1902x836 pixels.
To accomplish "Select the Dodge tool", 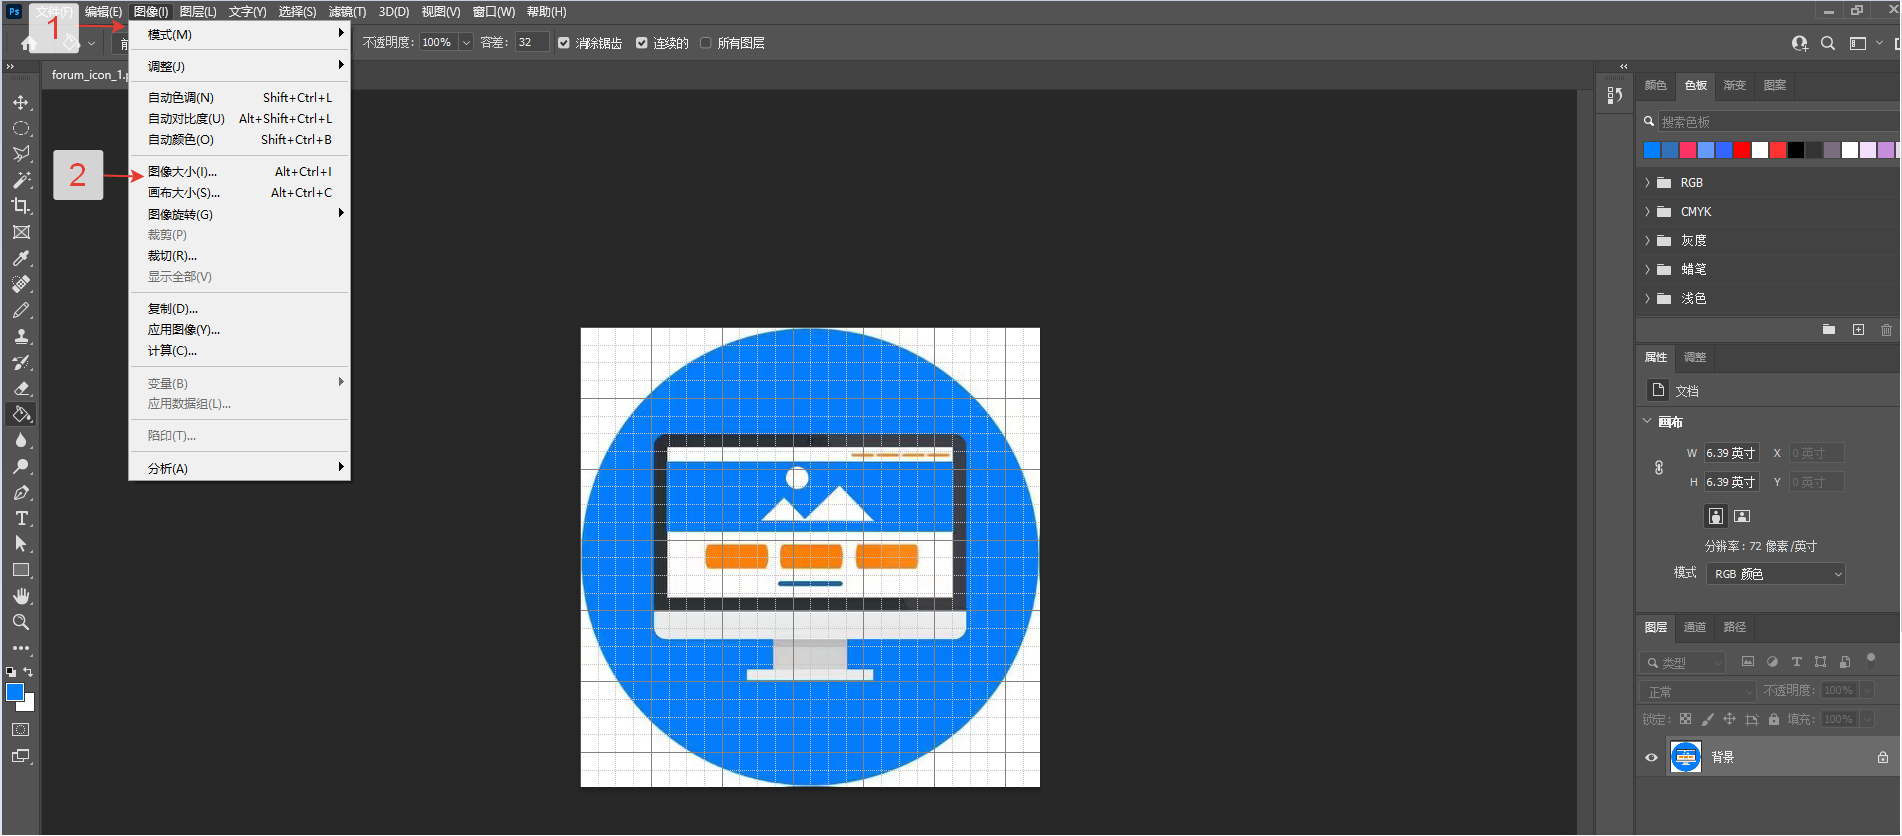I will tap(21, 466).
